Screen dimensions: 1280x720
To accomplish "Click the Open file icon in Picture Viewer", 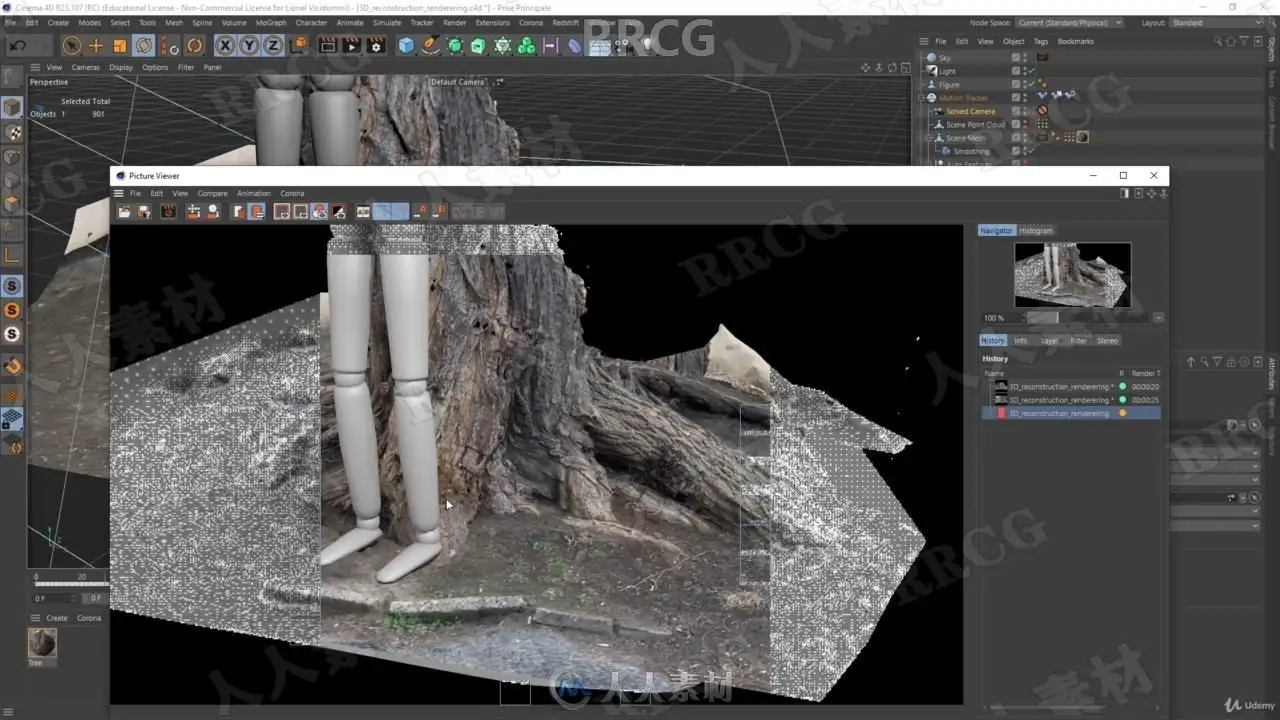I will tap(124, 211).
